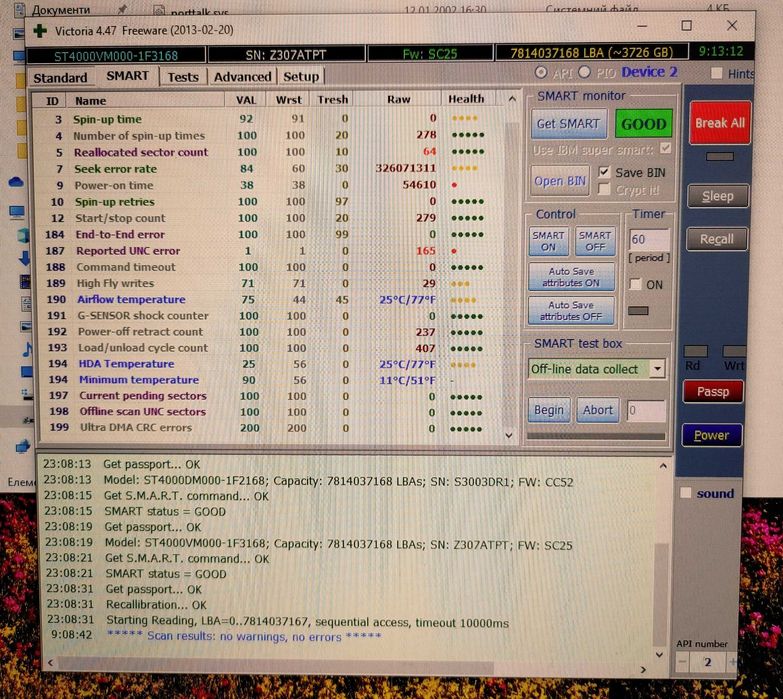Open the Setup tab
This screenshot has height=699, width=783.
301,76
